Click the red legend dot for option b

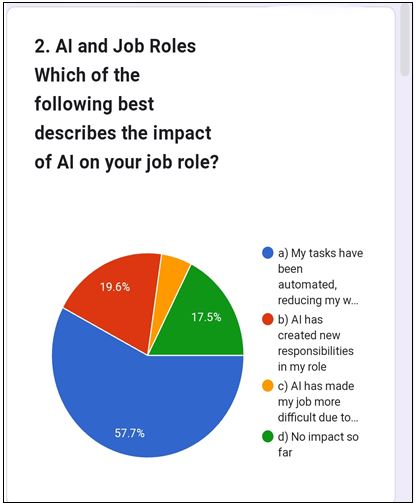(268, 319)
